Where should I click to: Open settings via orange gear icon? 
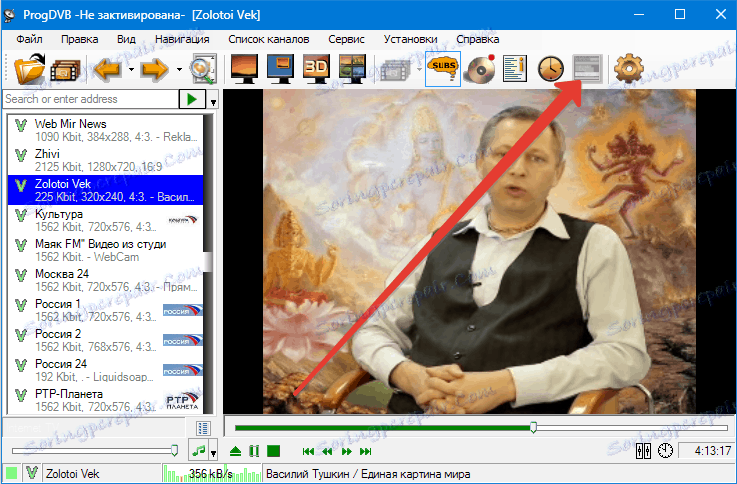[x=629, y=69]
